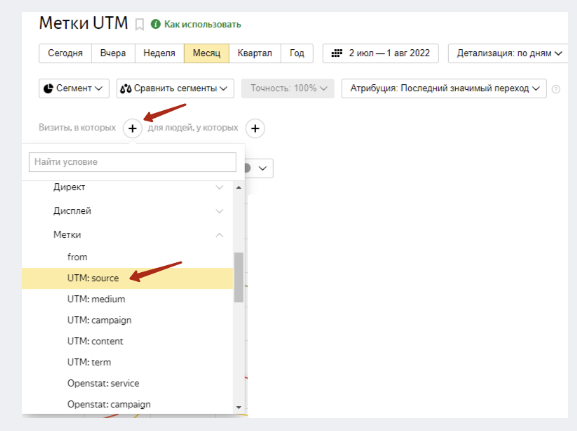577x431 pixels.
Task: Click the scrollbar down arrow in conditions list
Action: click(239, 407)
